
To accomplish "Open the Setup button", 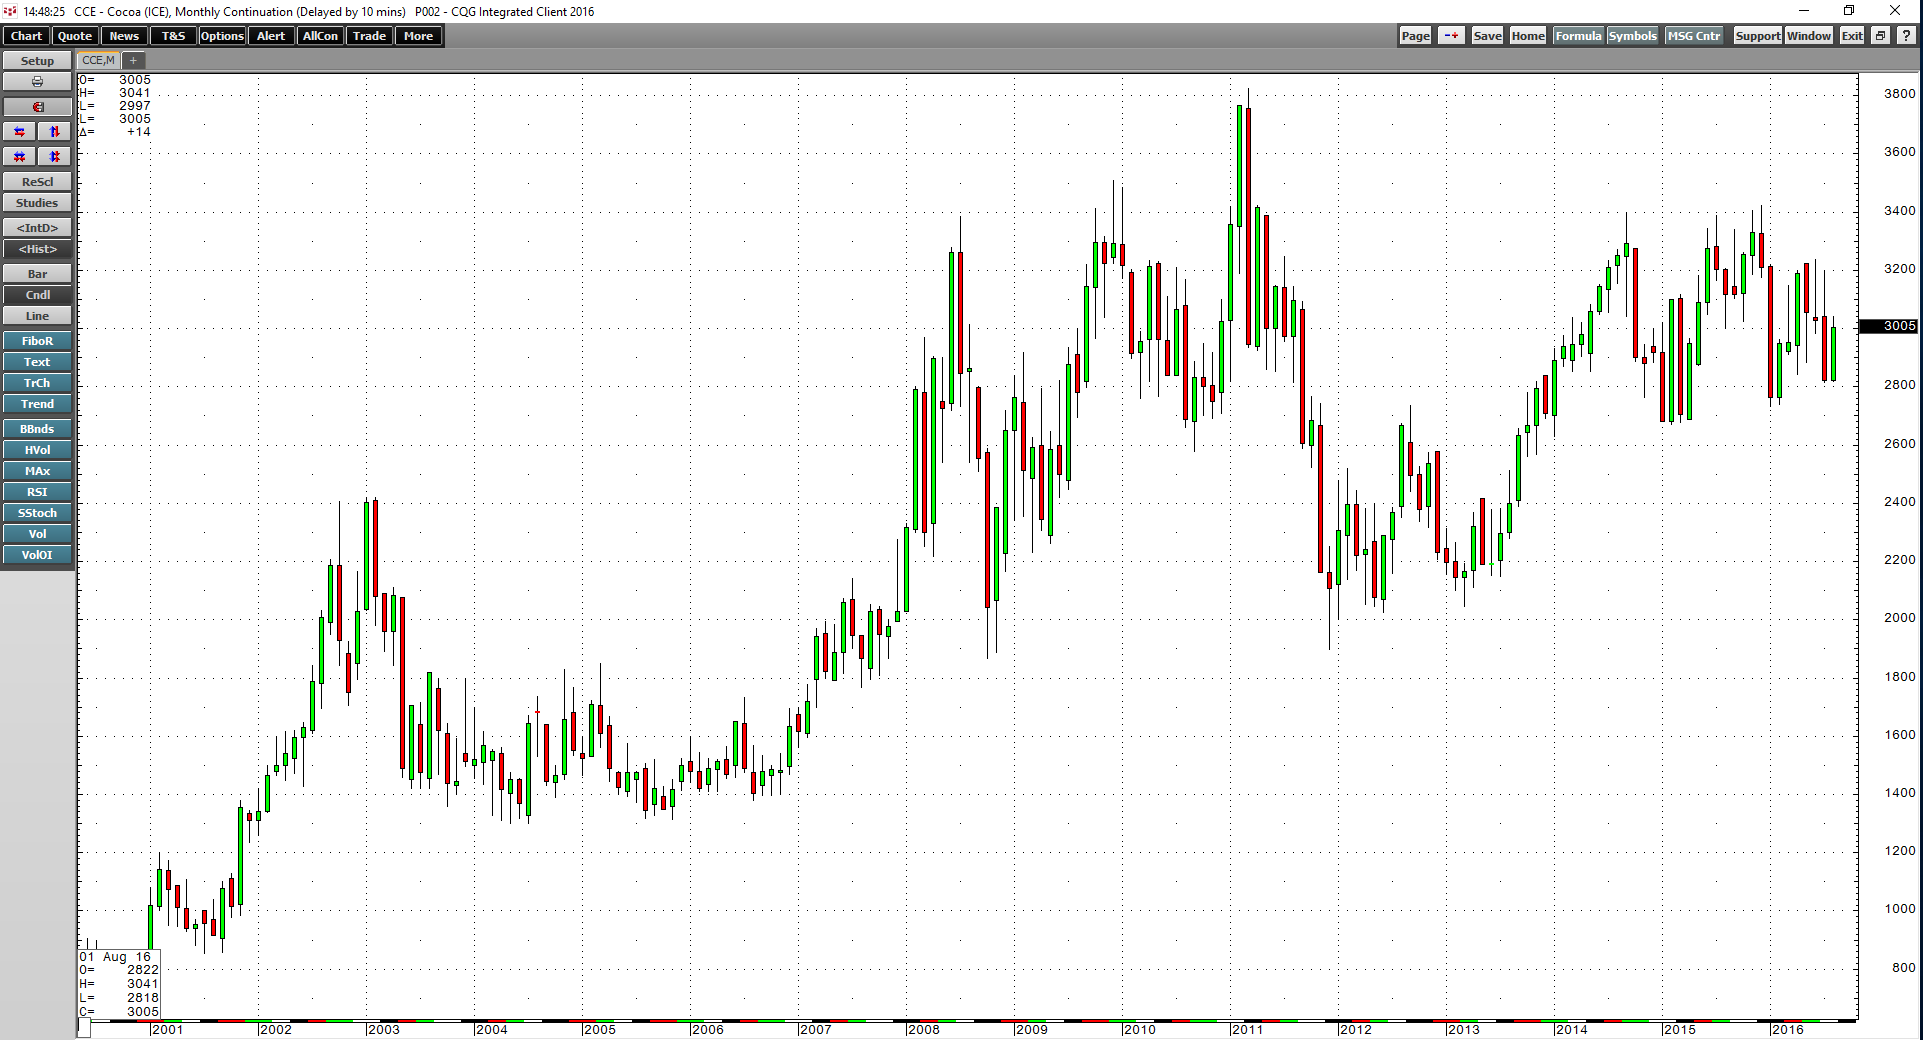I will point(37,61).
